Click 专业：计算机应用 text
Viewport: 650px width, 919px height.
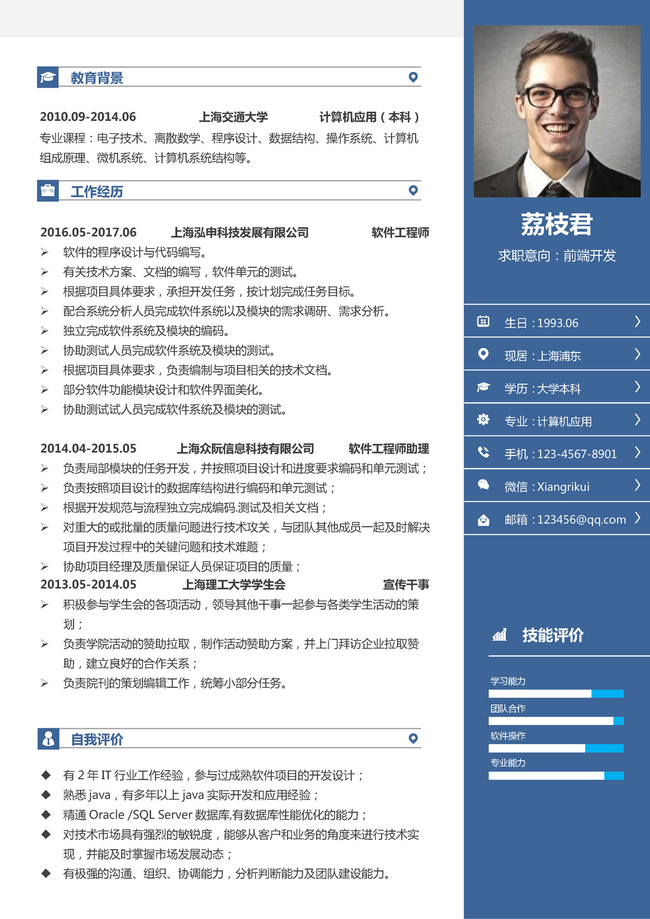tap(548, 421)
